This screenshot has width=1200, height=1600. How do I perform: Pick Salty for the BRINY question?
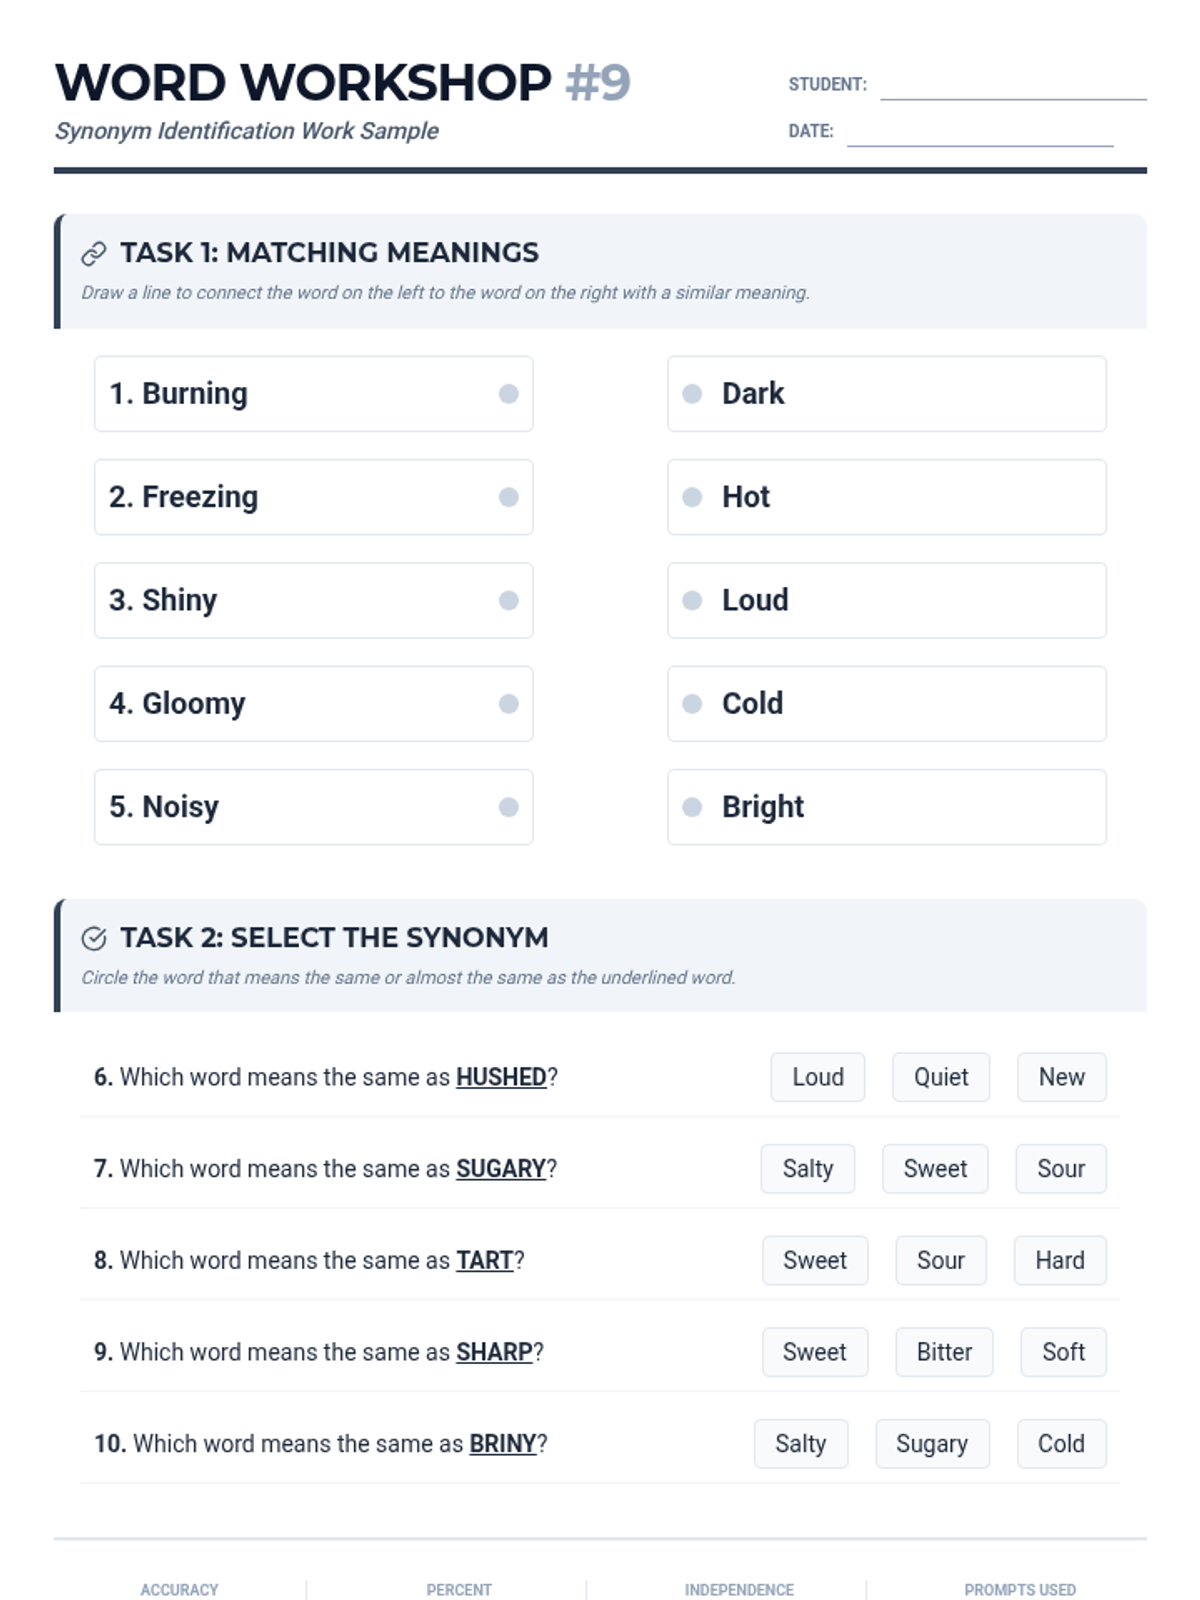point(800,1444)
